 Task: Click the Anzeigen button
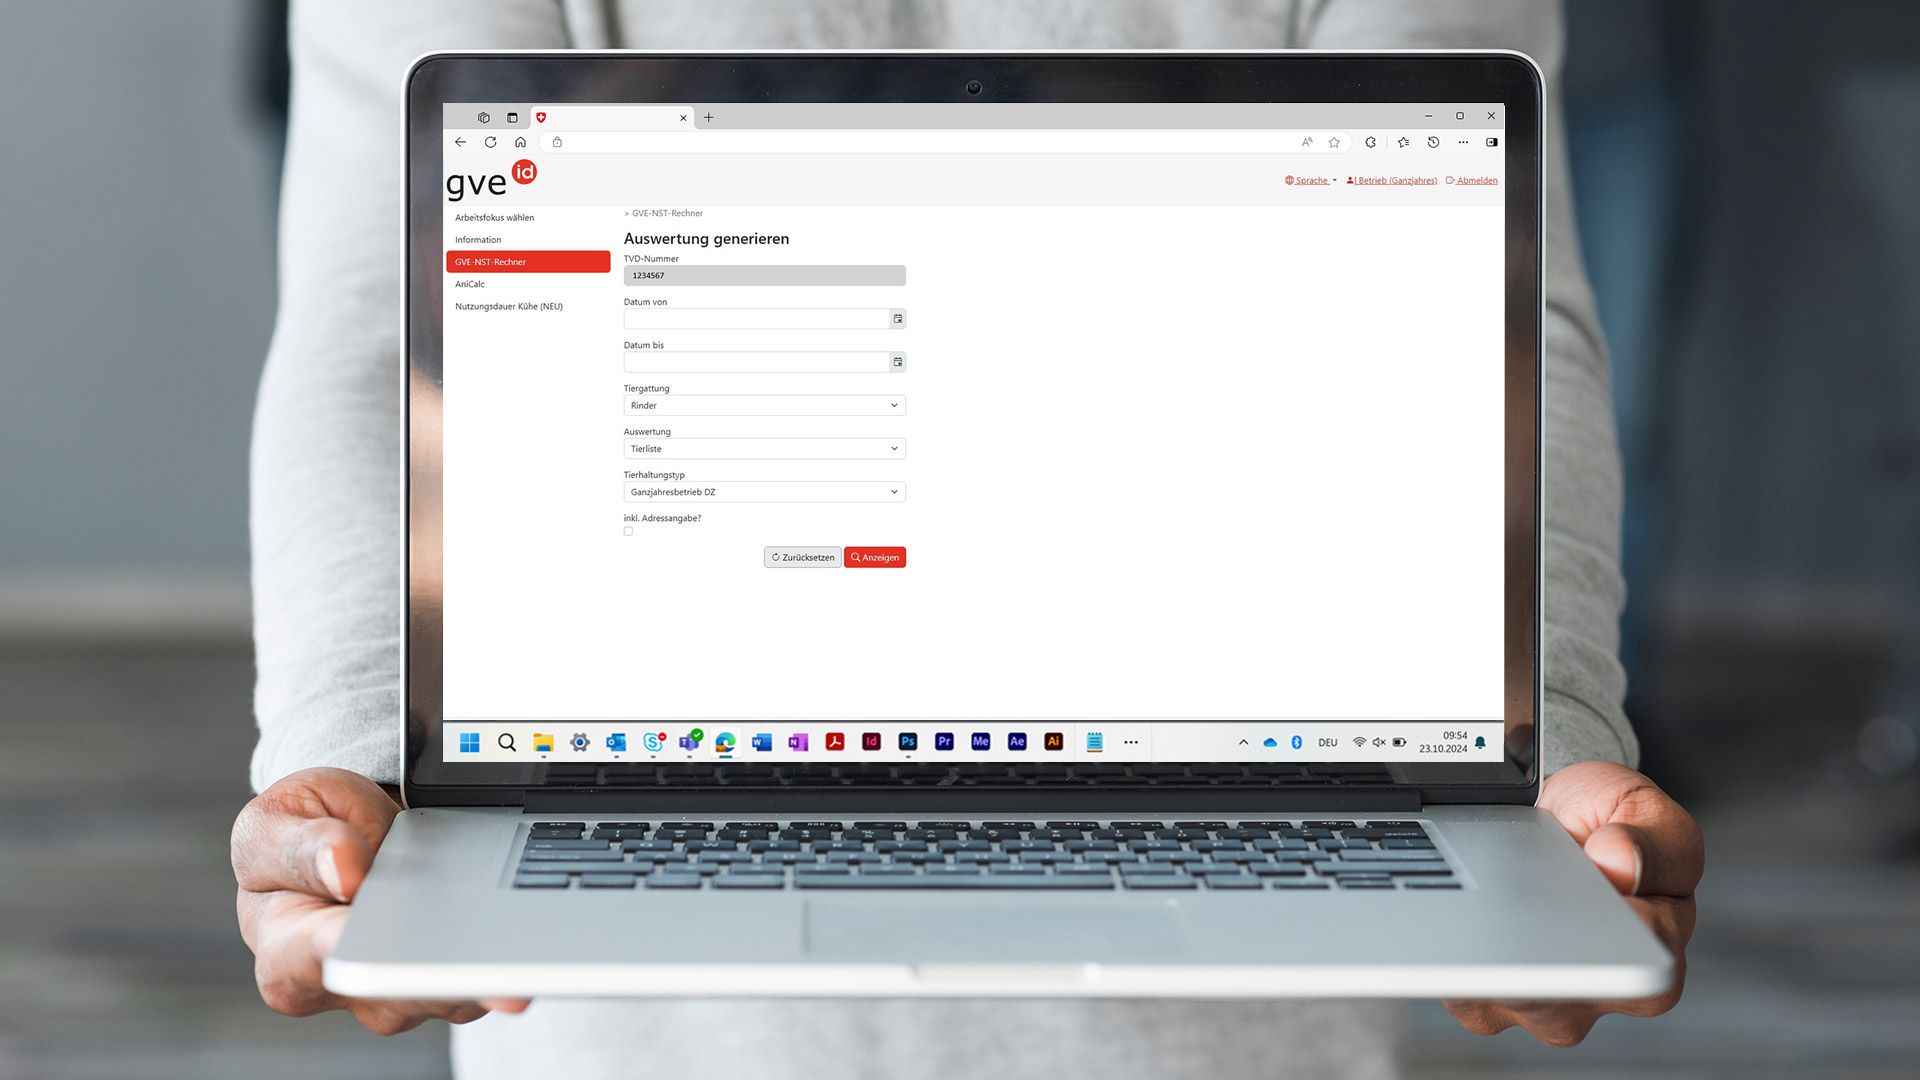pyautogui.click(x=874, y=556)
